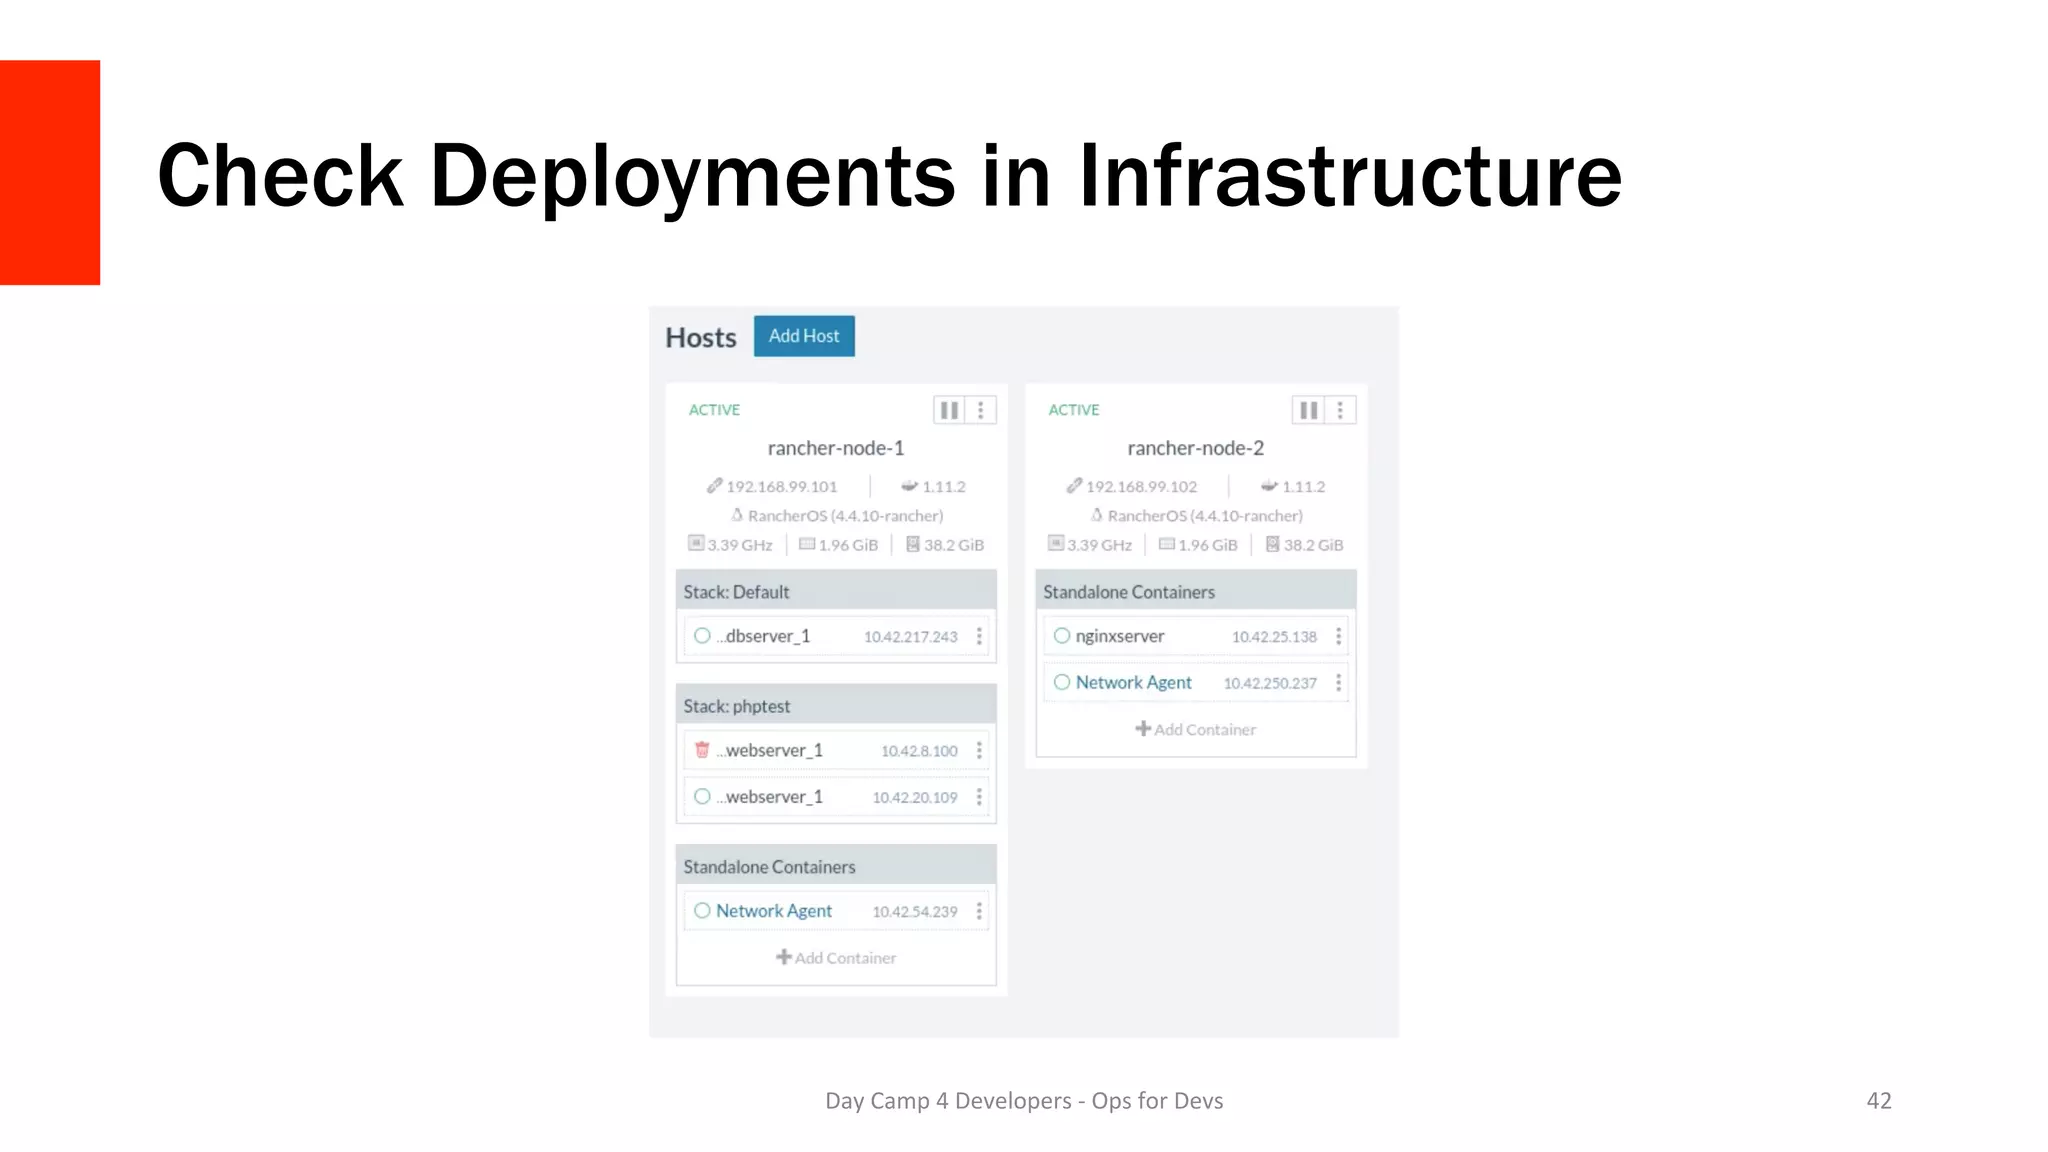Click the link icon beside 192.168.99.101
The image size is (2048, 1152).
click(x=714, y=486)
